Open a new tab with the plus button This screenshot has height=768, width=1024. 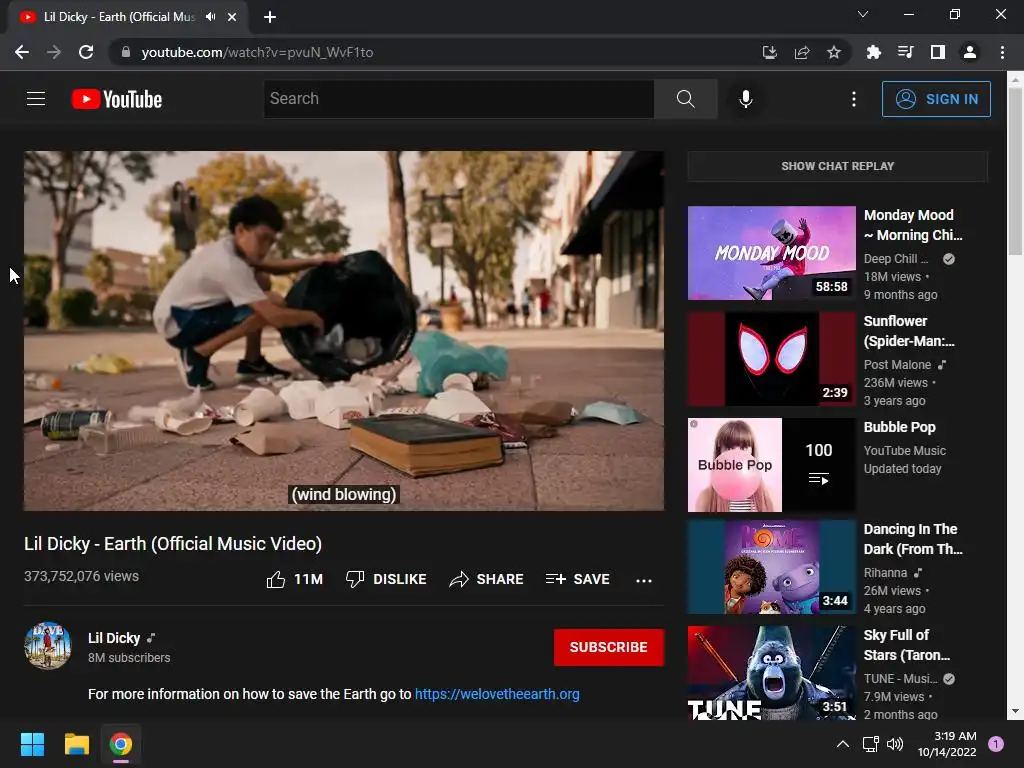click(x=270, y=17)
